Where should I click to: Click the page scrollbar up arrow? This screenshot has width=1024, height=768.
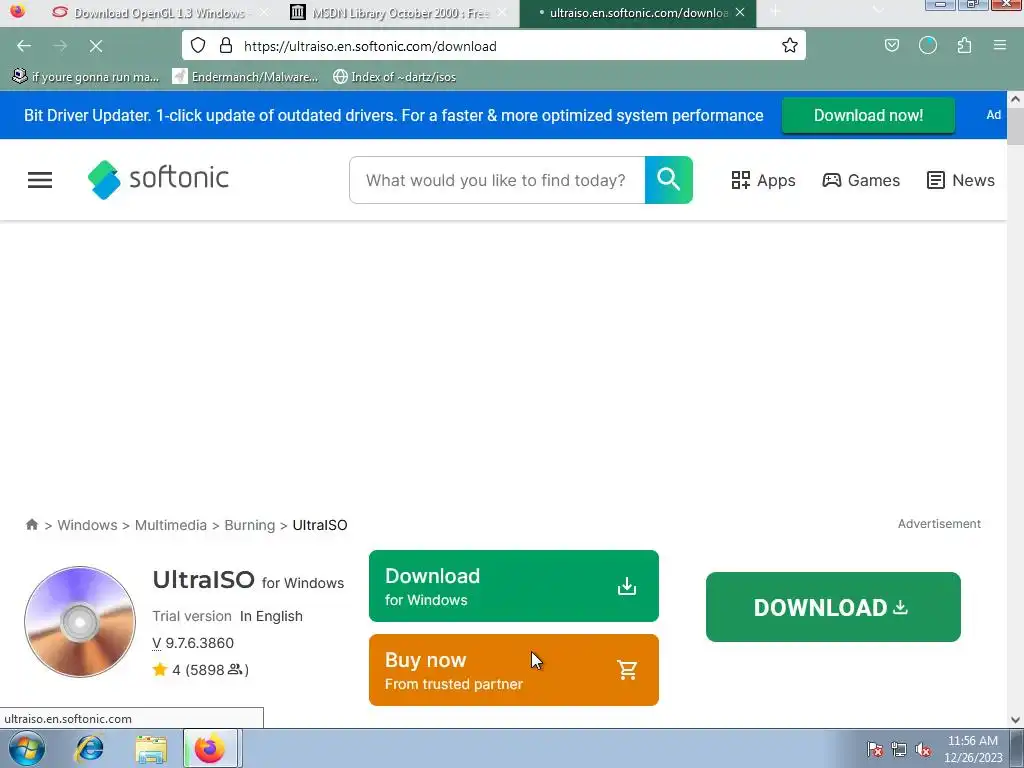point(1015,99)
